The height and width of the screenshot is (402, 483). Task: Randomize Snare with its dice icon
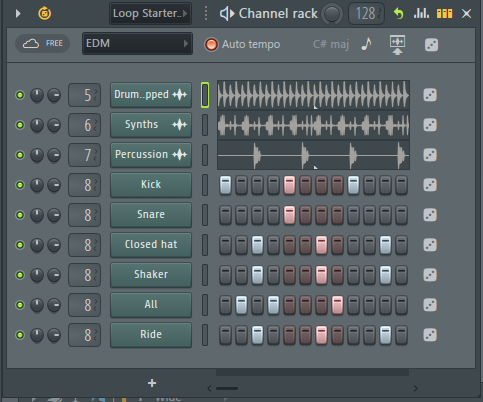pos(430,215)
